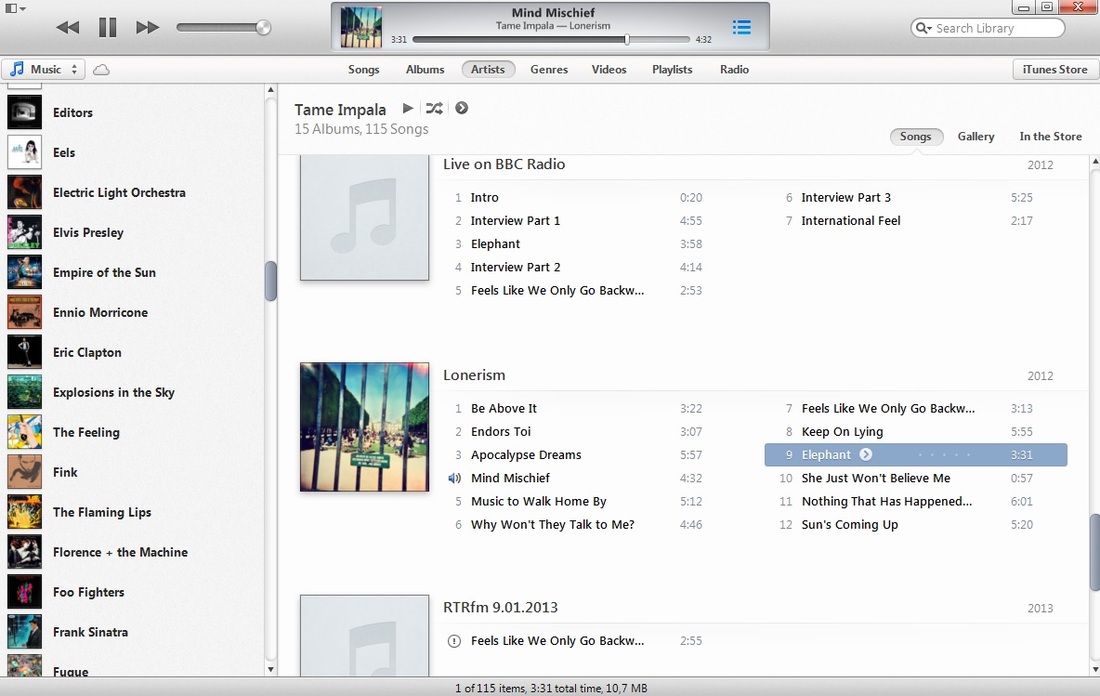Click artist list scroll down arrow
1100x696 pixels.
(x=271, y=669)
